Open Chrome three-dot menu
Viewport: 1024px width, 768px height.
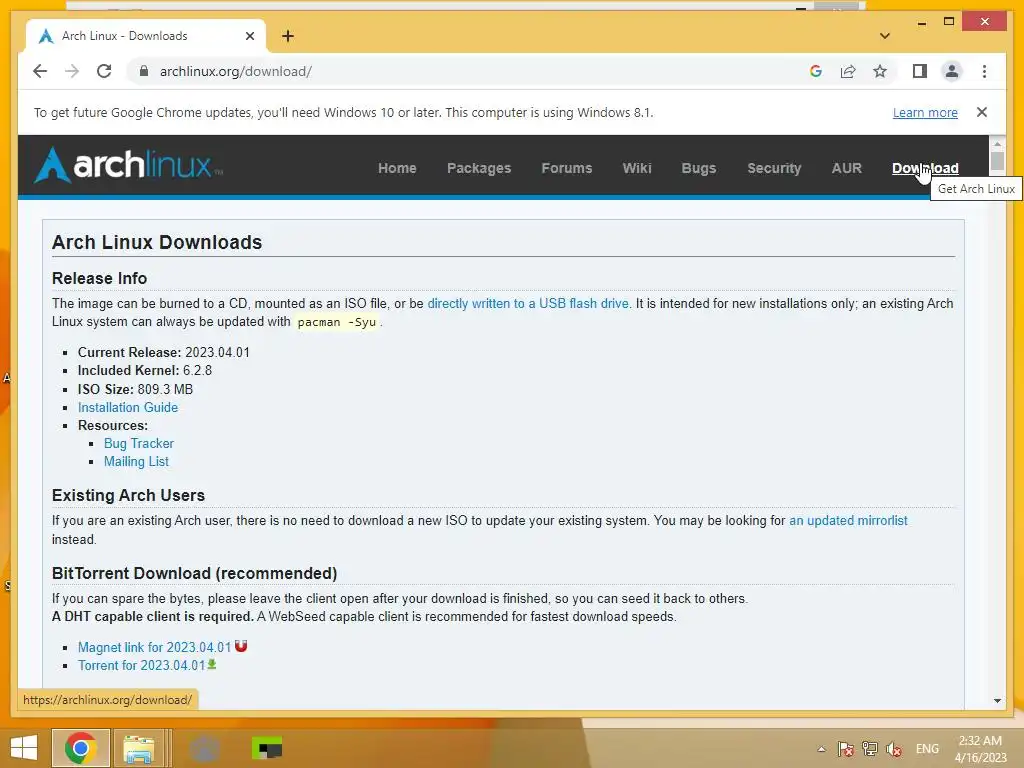click(x=984, y=71)
